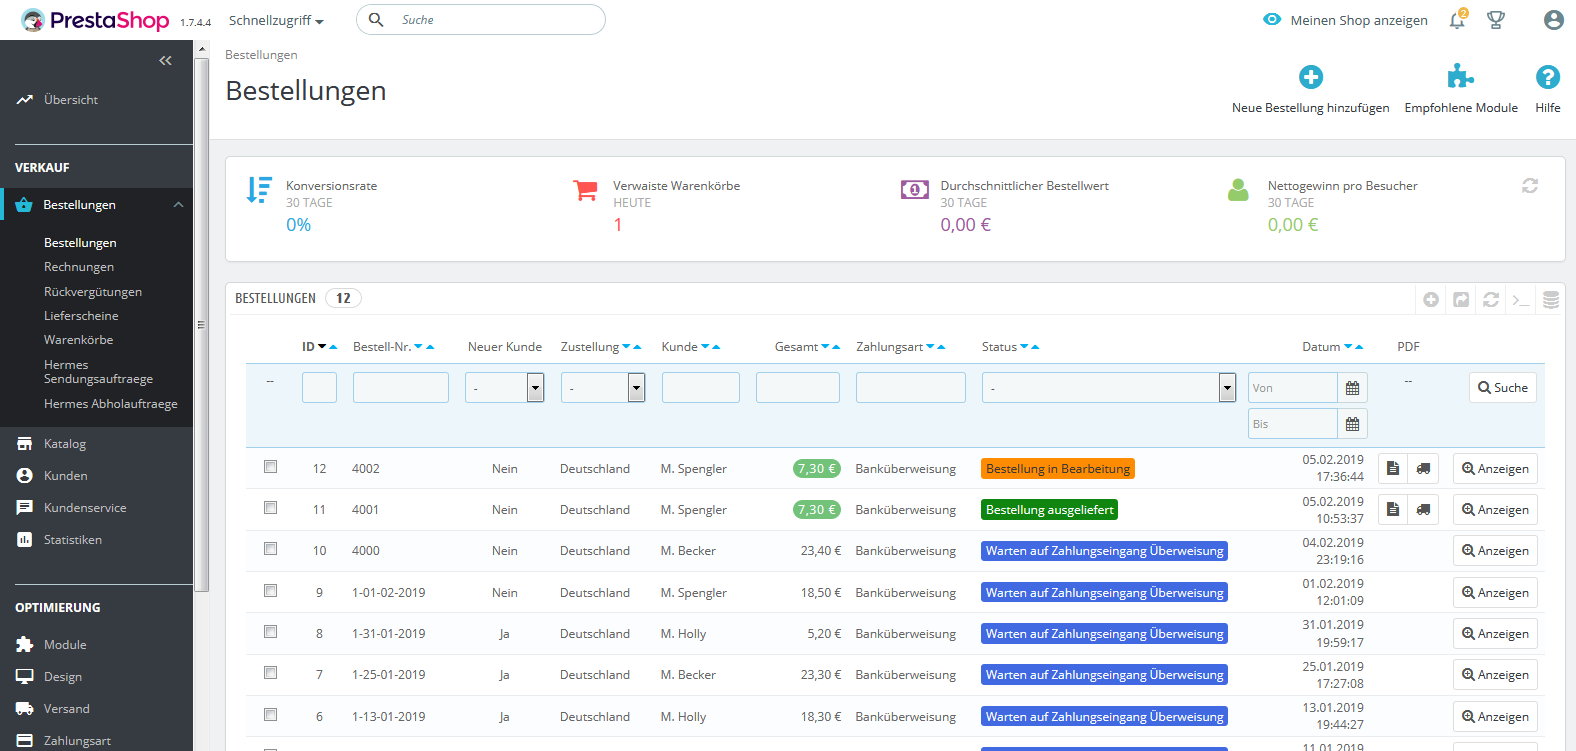
Task: Click the sidebar vertical scrollbar
Action: (x=202, y=325)
